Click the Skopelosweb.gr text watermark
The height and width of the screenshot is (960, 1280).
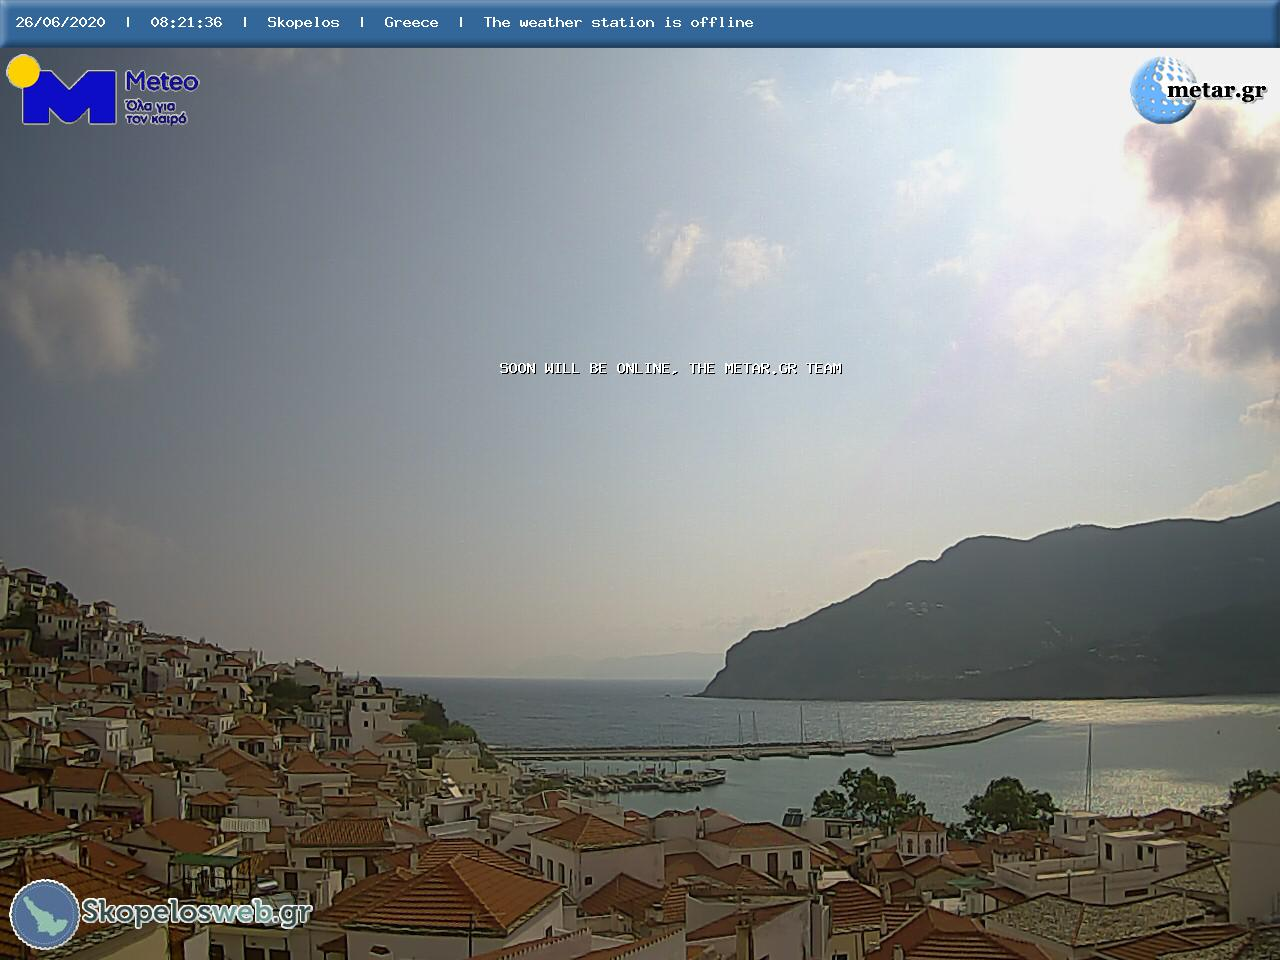197,912
